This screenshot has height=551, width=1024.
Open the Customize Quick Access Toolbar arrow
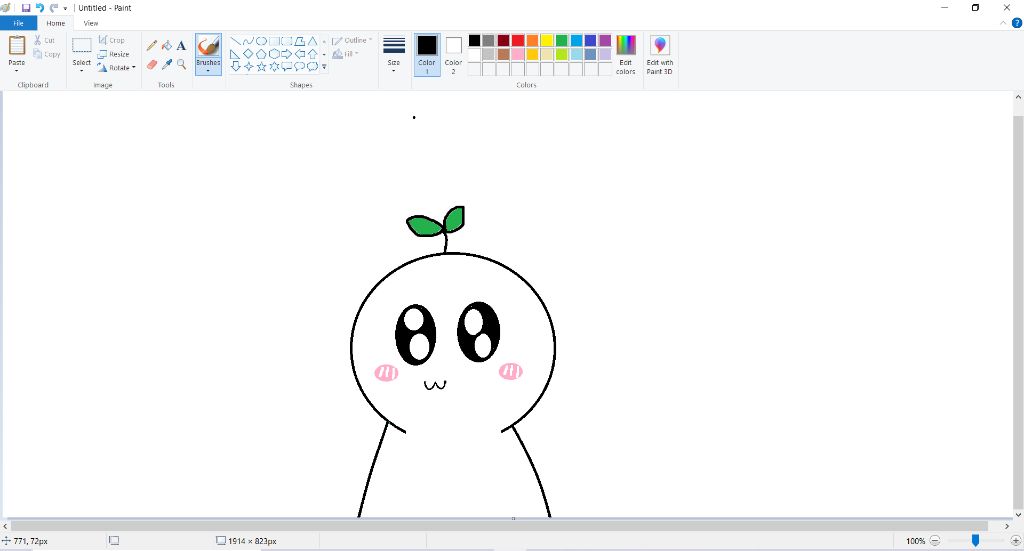coord(65,8)
